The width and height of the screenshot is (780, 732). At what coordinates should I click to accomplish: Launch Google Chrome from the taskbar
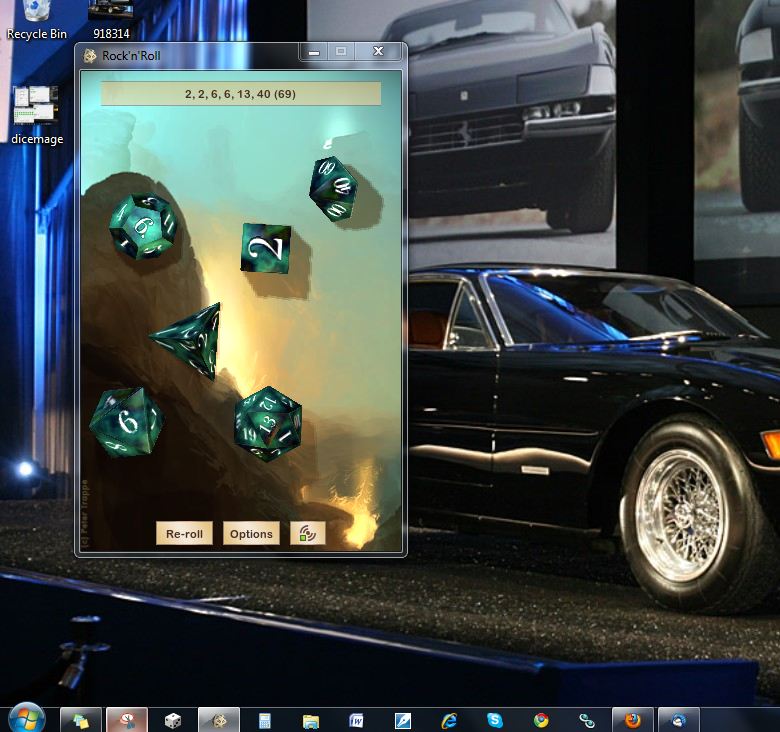click(541, 720)
